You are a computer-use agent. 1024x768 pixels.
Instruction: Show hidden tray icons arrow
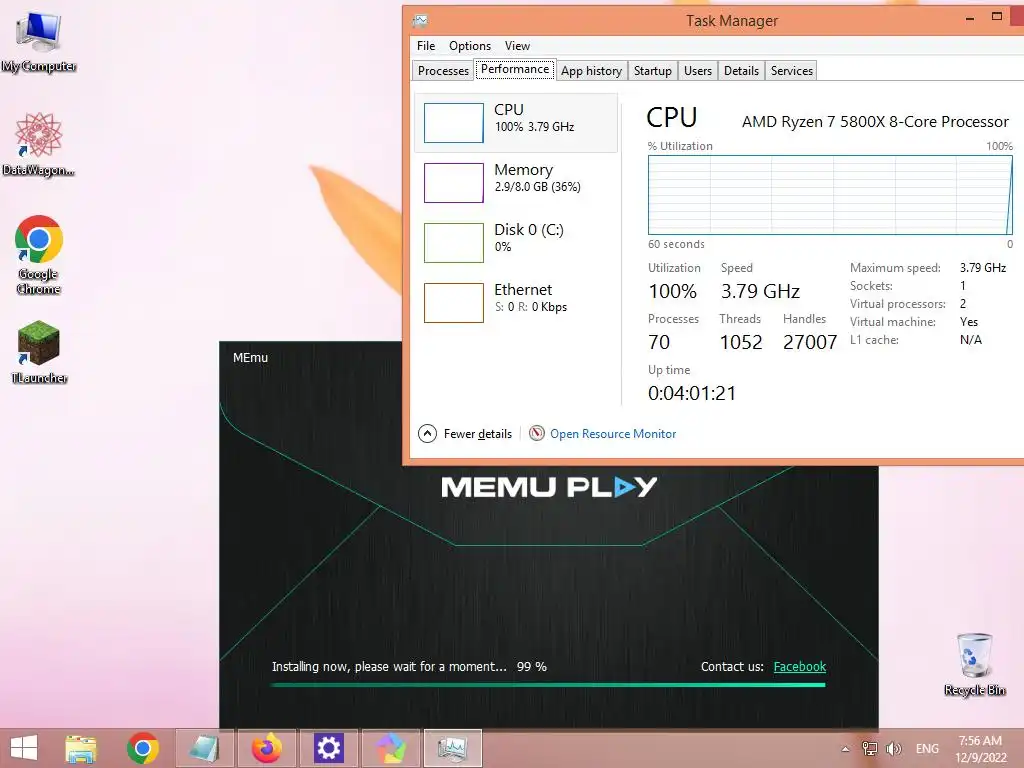pos(845,749)
